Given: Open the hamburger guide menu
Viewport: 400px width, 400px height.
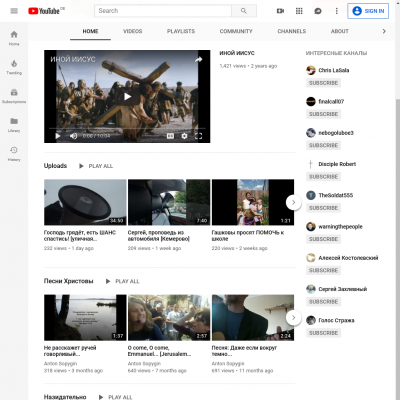Looking at the screenshot, I should point(14,11).
